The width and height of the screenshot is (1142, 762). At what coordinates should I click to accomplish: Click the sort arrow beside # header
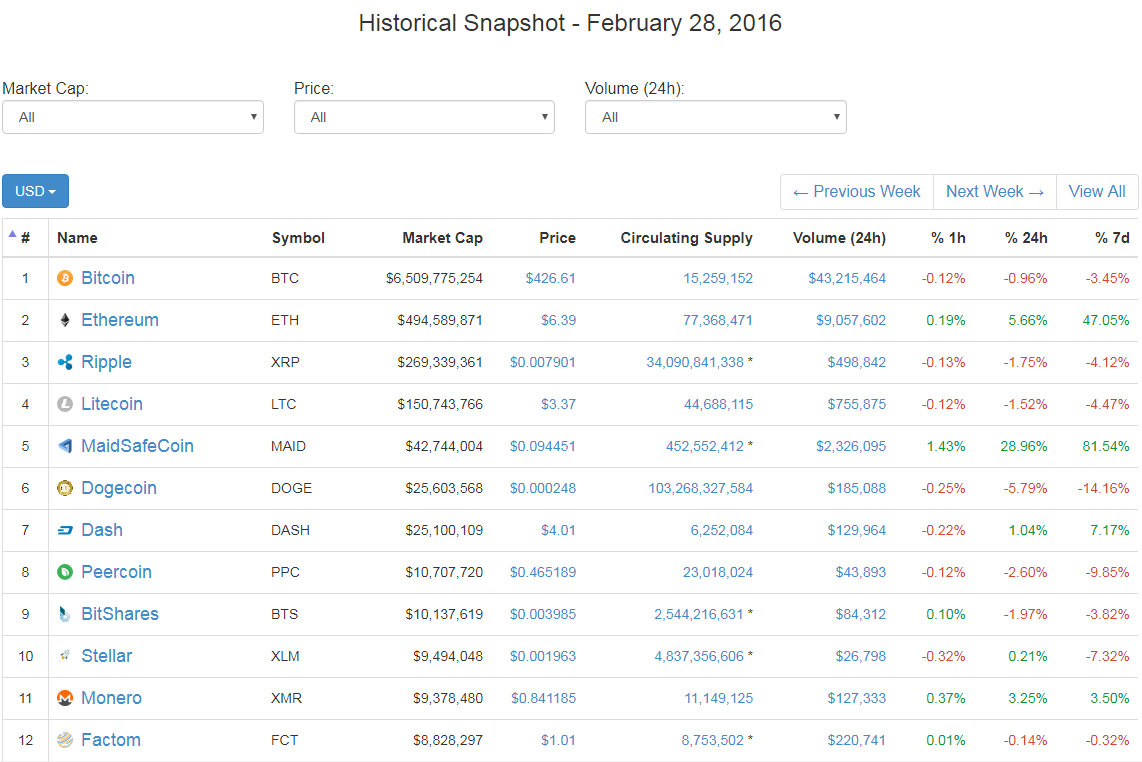tap(12, 234)
